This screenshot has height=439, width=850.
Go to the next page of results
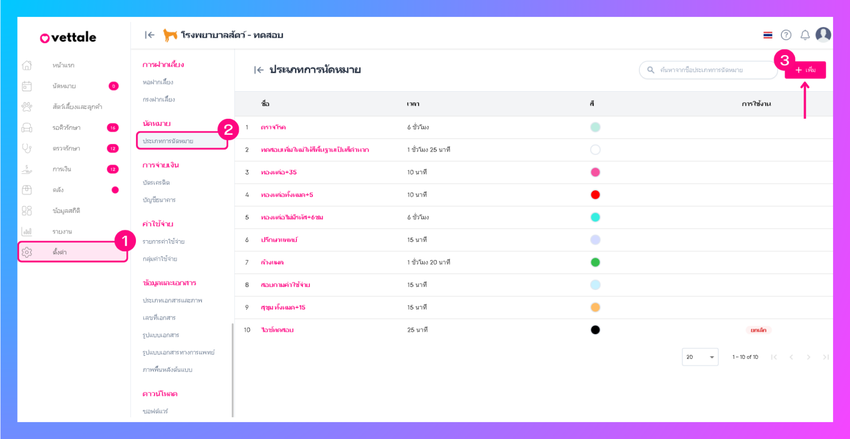[808, 357]
